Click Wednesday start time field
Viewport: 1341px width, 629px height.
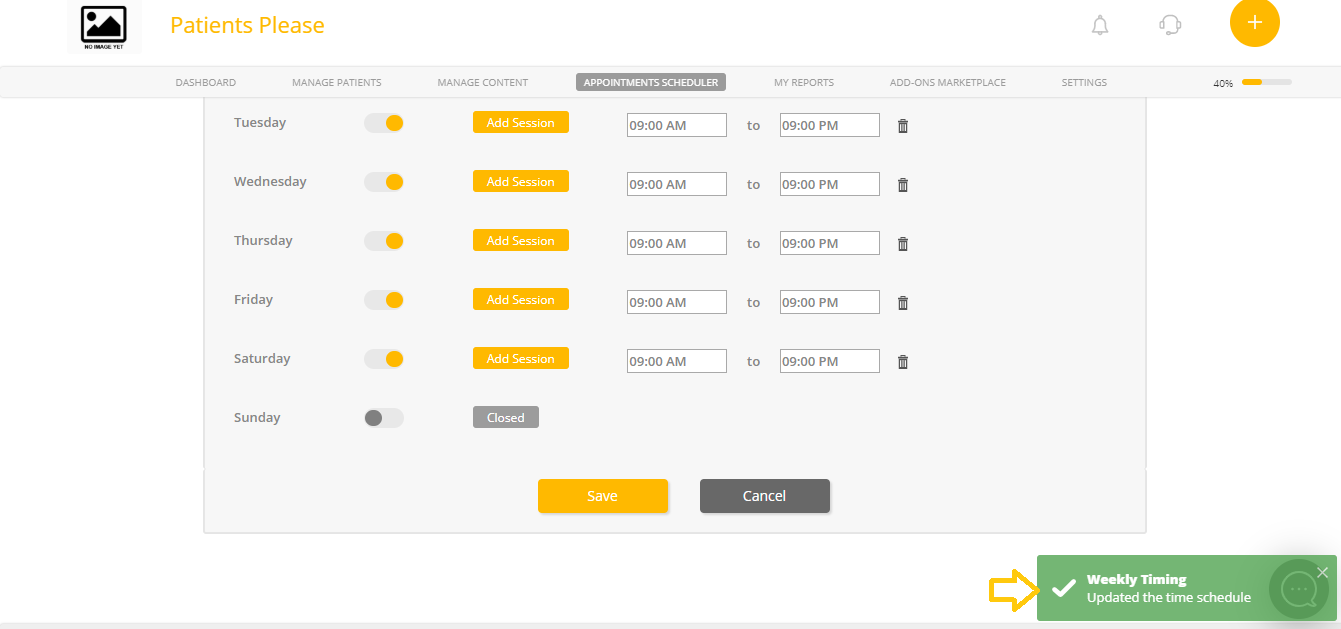coord(677,184)
